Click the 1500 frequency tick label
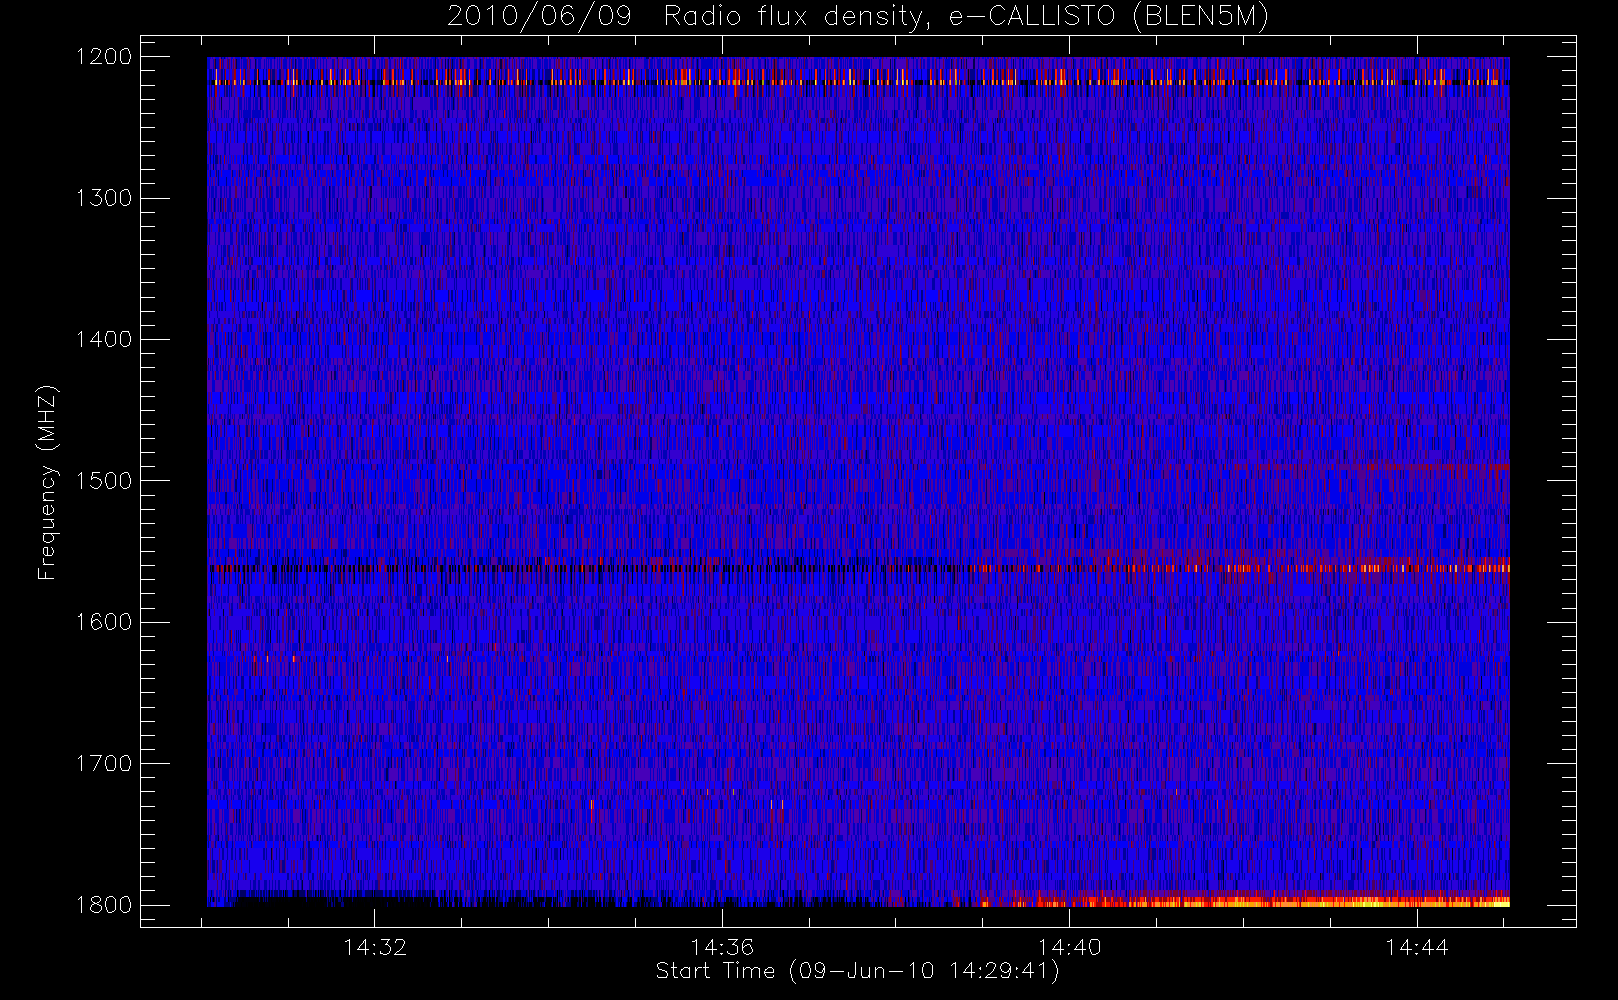The height and width of the screenshot is (1000, 1618). point(104,481)
